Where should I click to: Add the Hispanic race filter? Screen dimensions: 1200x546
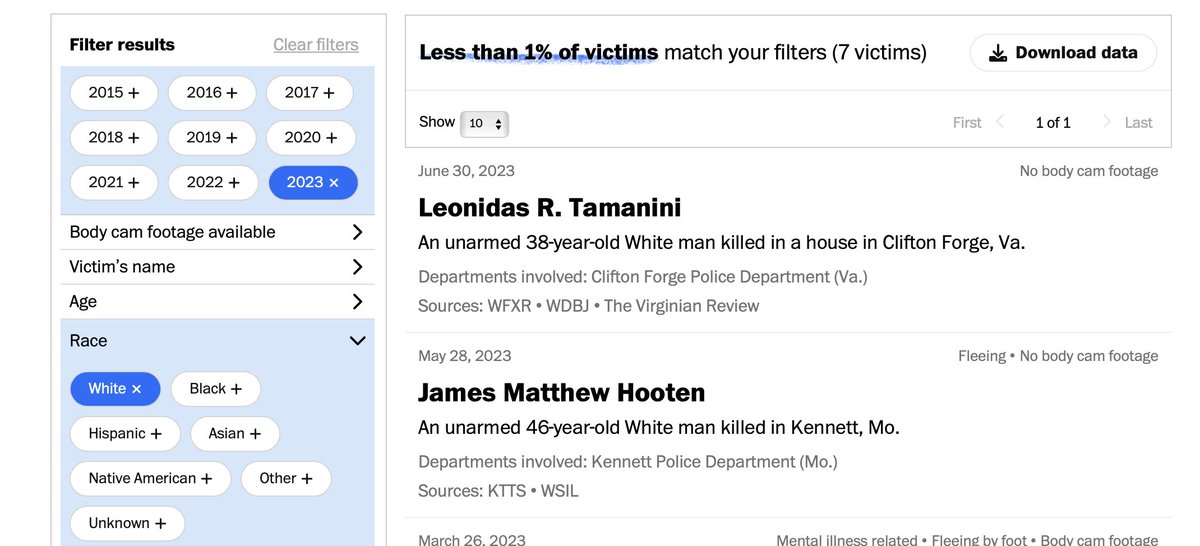coord(125,433)
